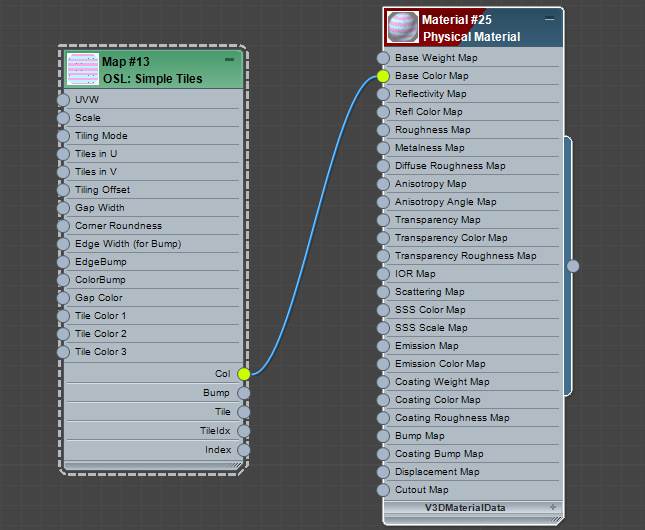Select the Tiling Offset socket
Image resolution: width=645 pixels, height=530 pixels.
(63, 190)
